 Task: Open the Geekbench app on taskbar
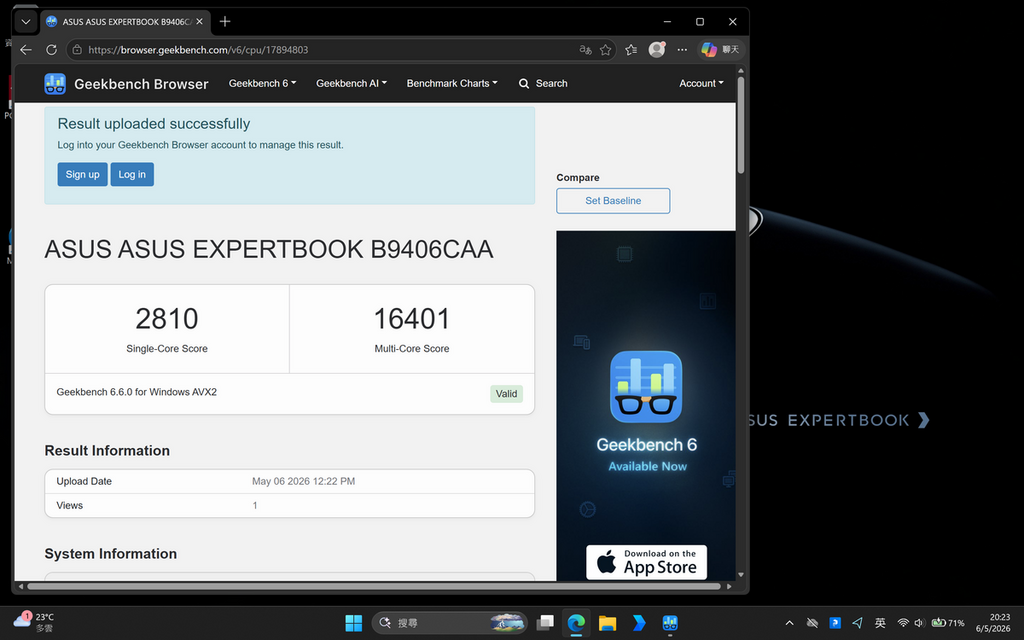pos(670,623)
